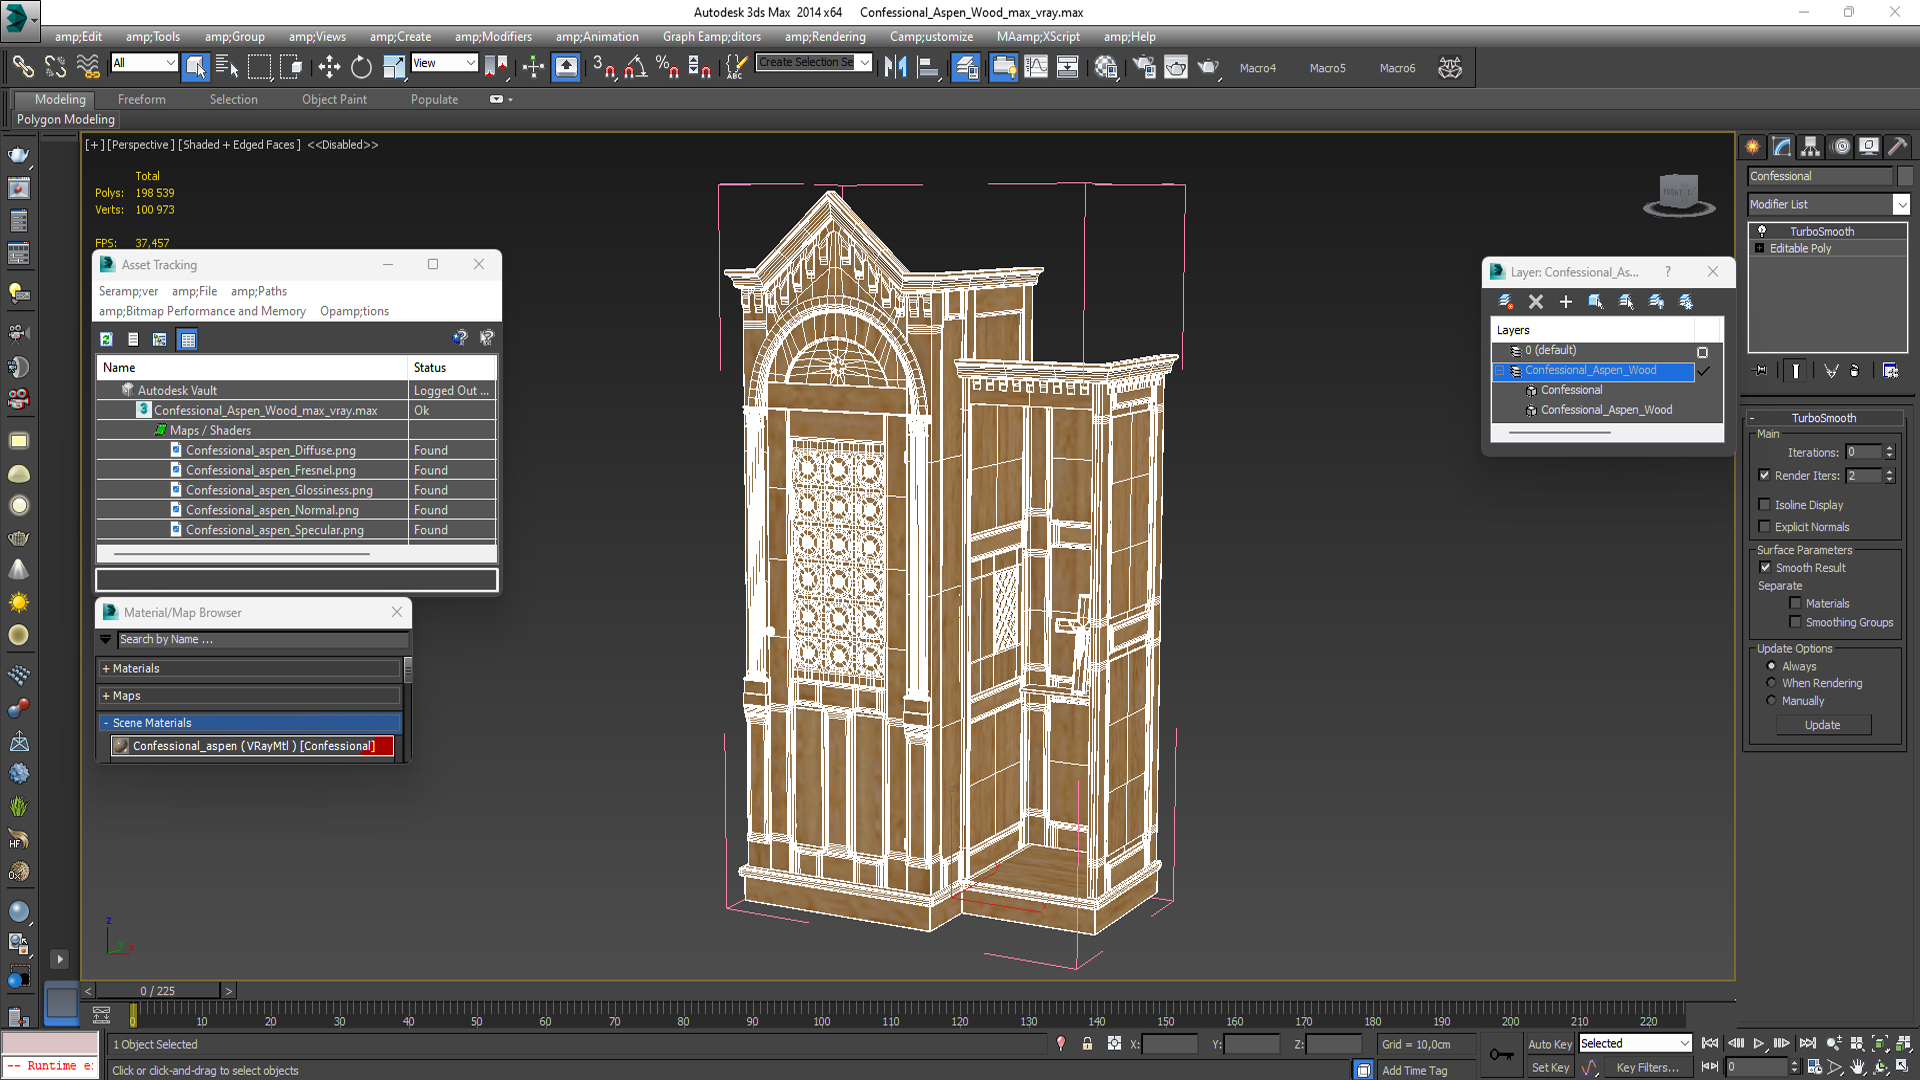Open the Motion command panel tab

click(1840, 147)
